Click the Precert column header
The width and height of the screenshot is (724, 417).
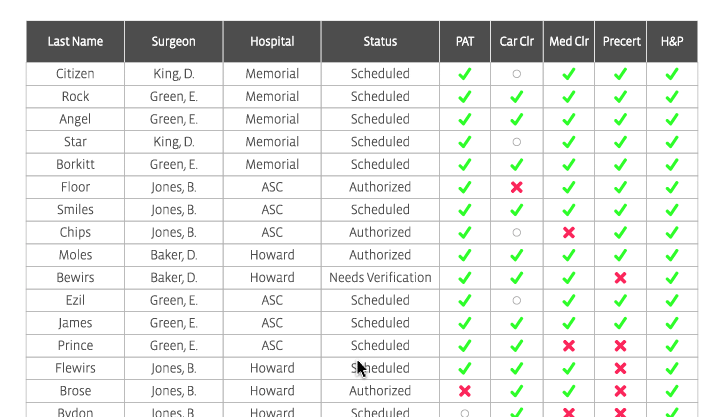tap(621, 42)
